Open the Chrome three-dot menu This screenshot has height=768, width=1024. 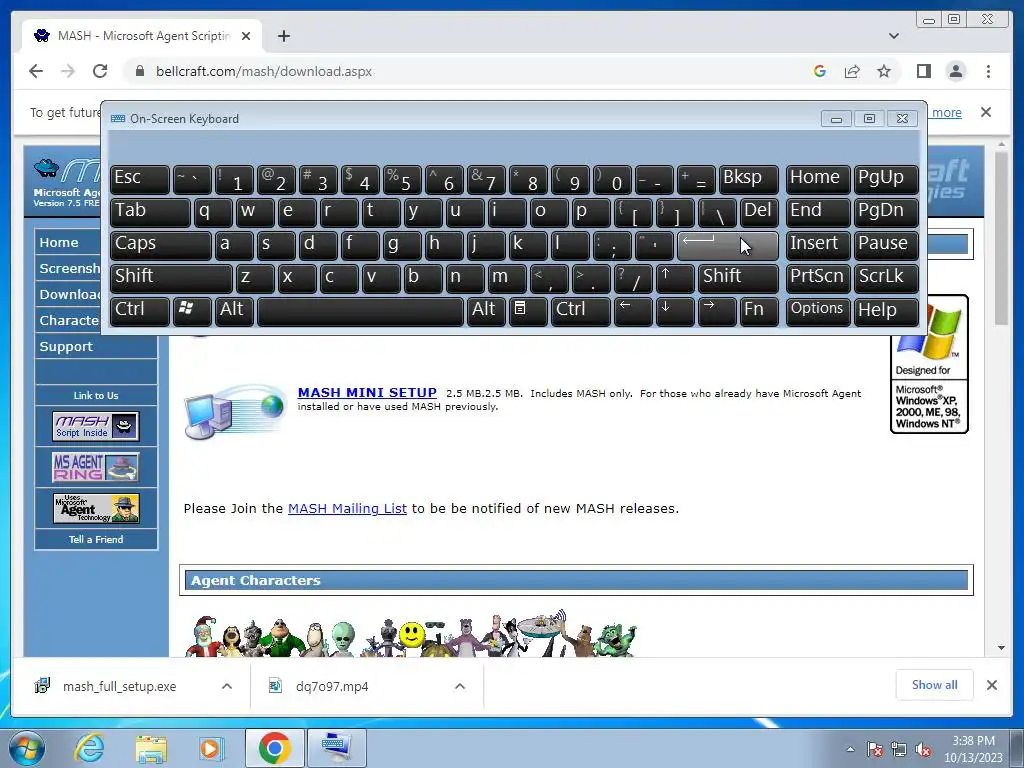[x=988, y=71]
